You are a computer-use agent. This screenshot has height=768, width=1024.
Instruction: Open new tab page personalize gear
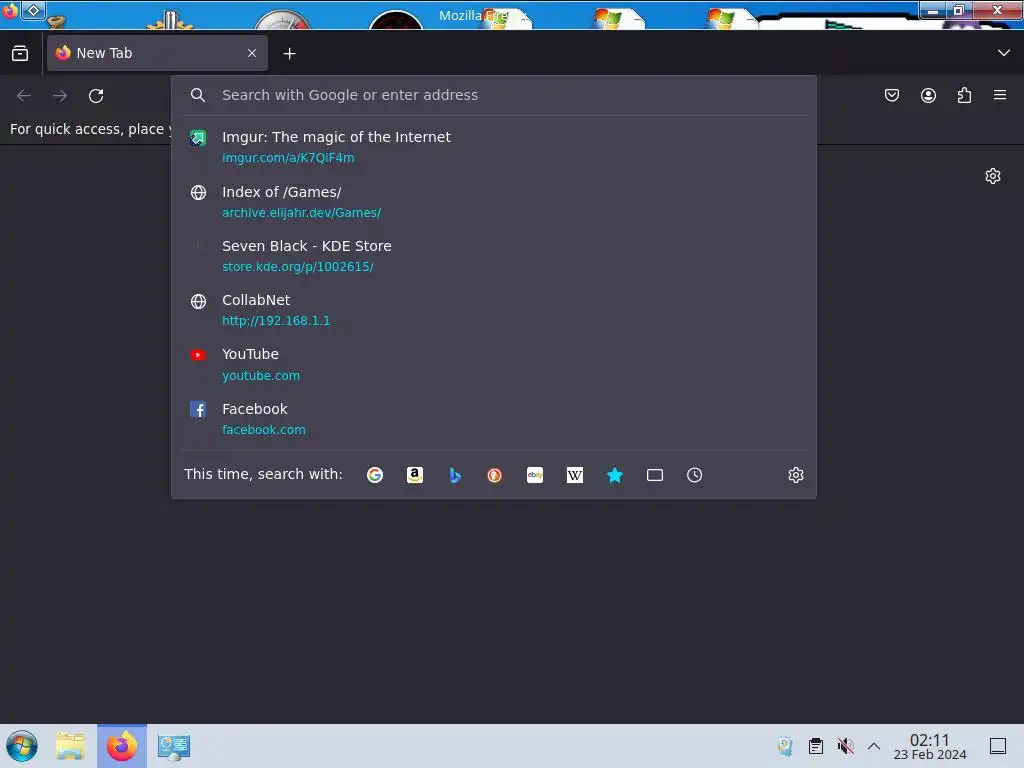pyautogui.click(x=993, y=176)
